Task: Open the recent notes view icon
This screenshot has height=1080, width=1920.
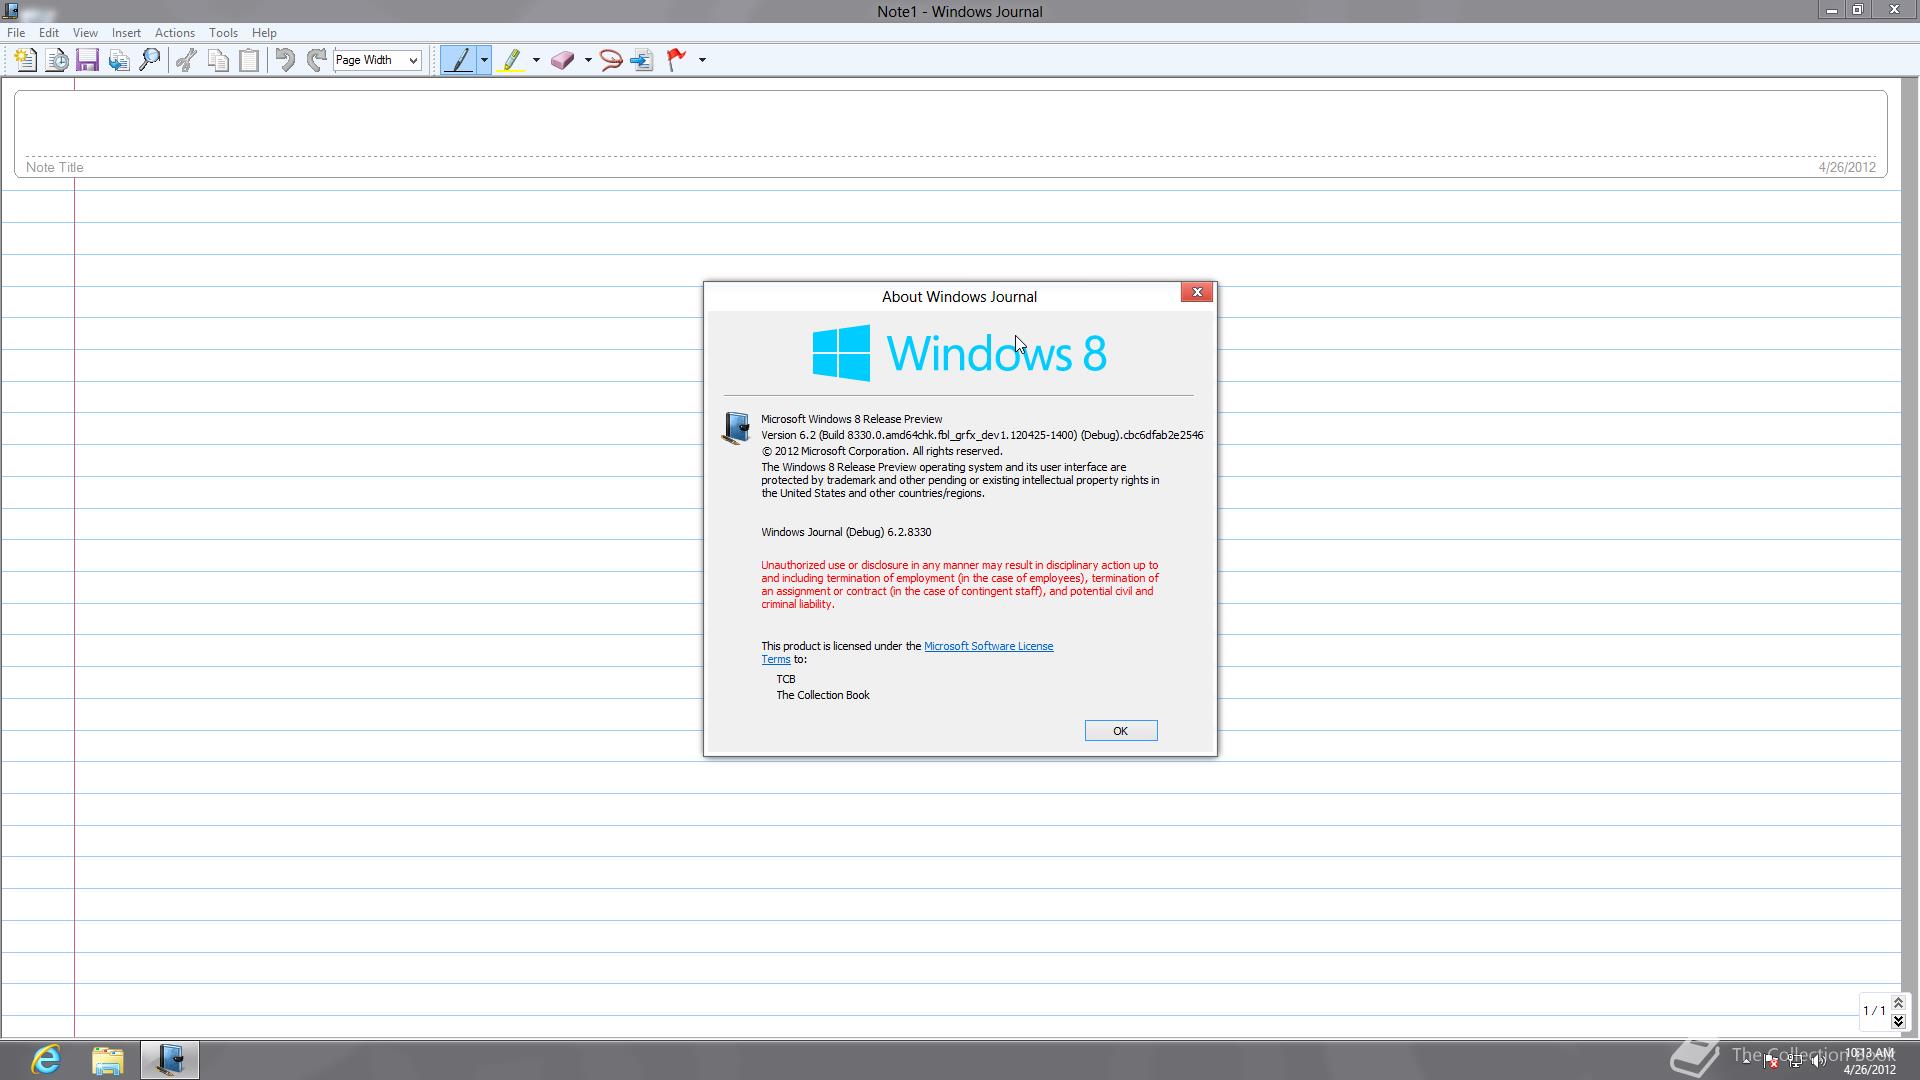Action: [x=57, y=60]
